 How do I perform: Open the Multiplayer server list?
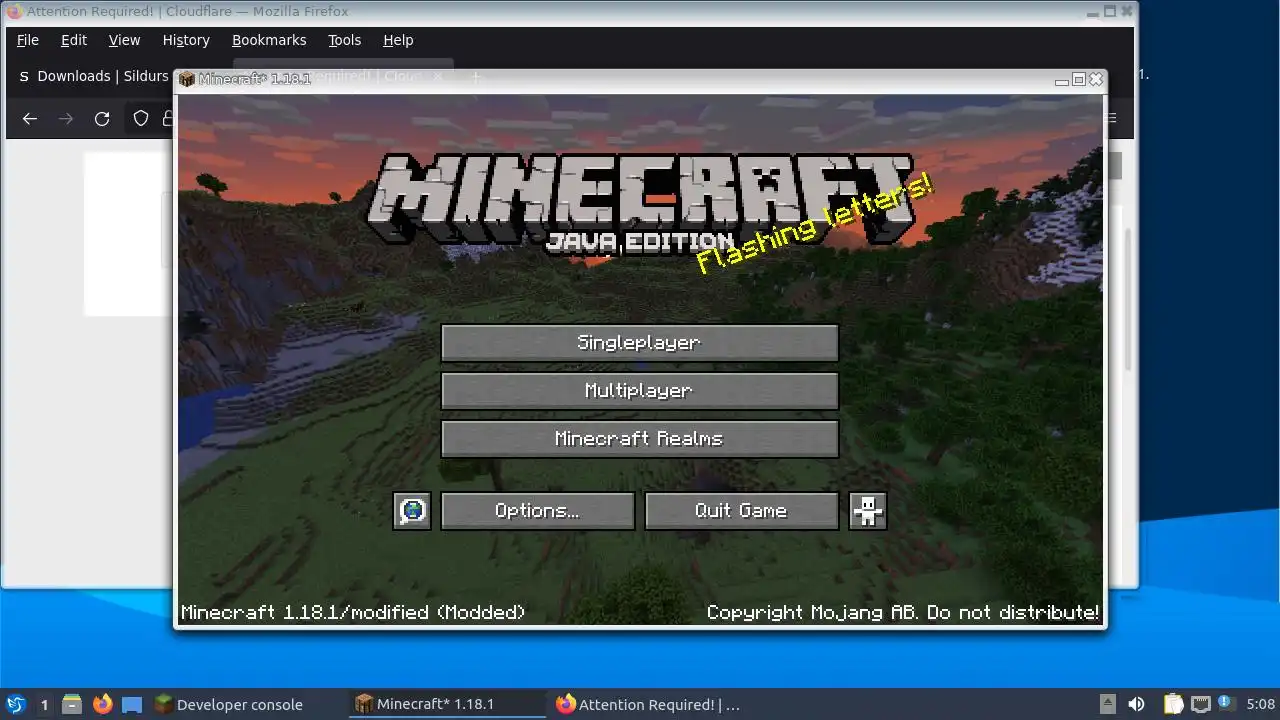coord(639,390)
